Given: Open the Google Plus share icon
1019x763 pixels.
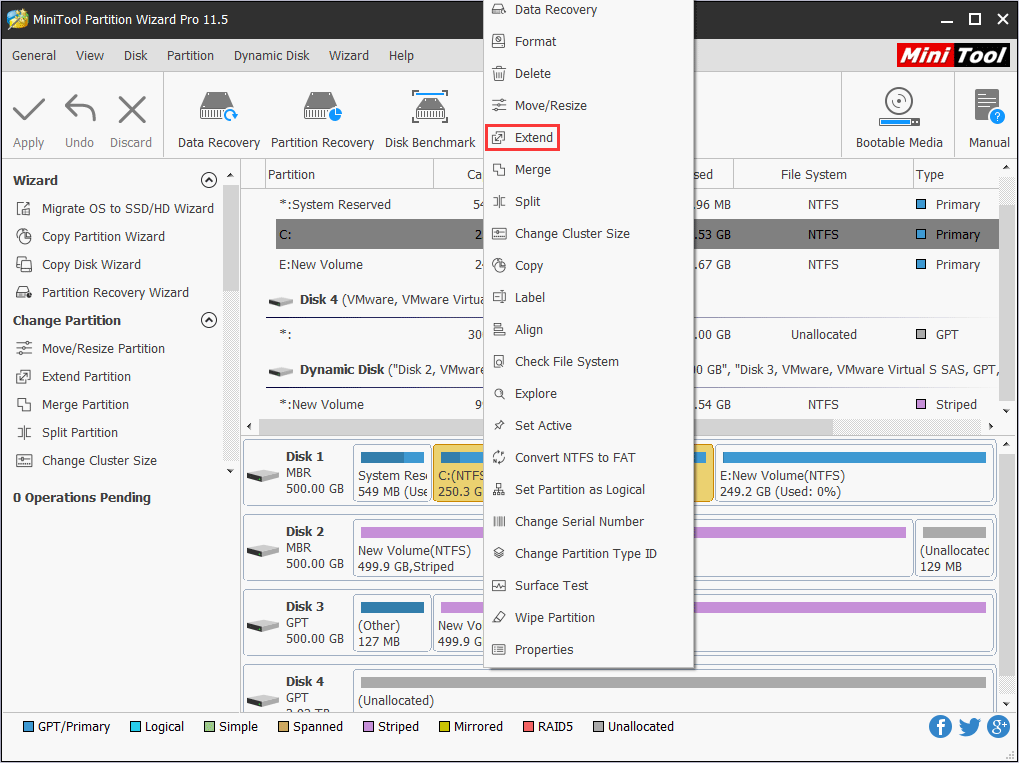Looking at the screenshot, I should point(998,727).
